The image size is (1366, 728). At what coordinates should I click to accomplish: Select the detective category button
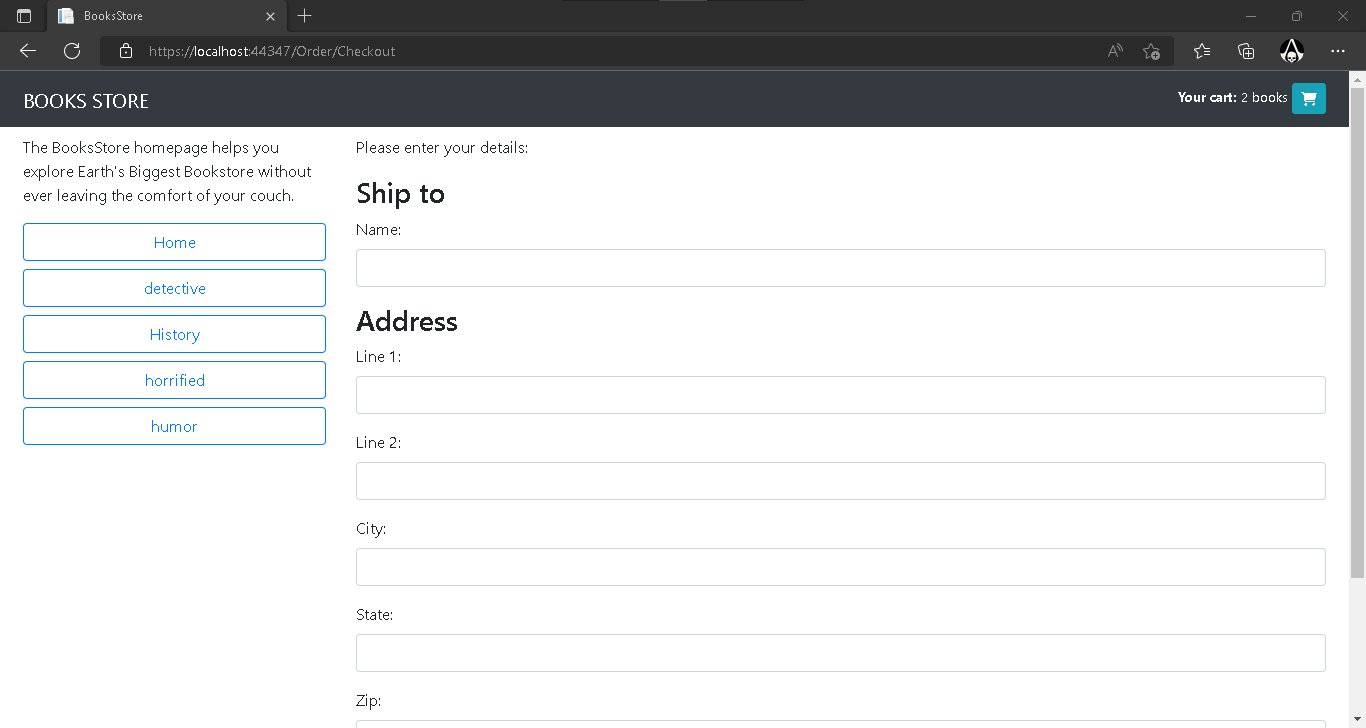pyautogui.click(x=174, y=288)
